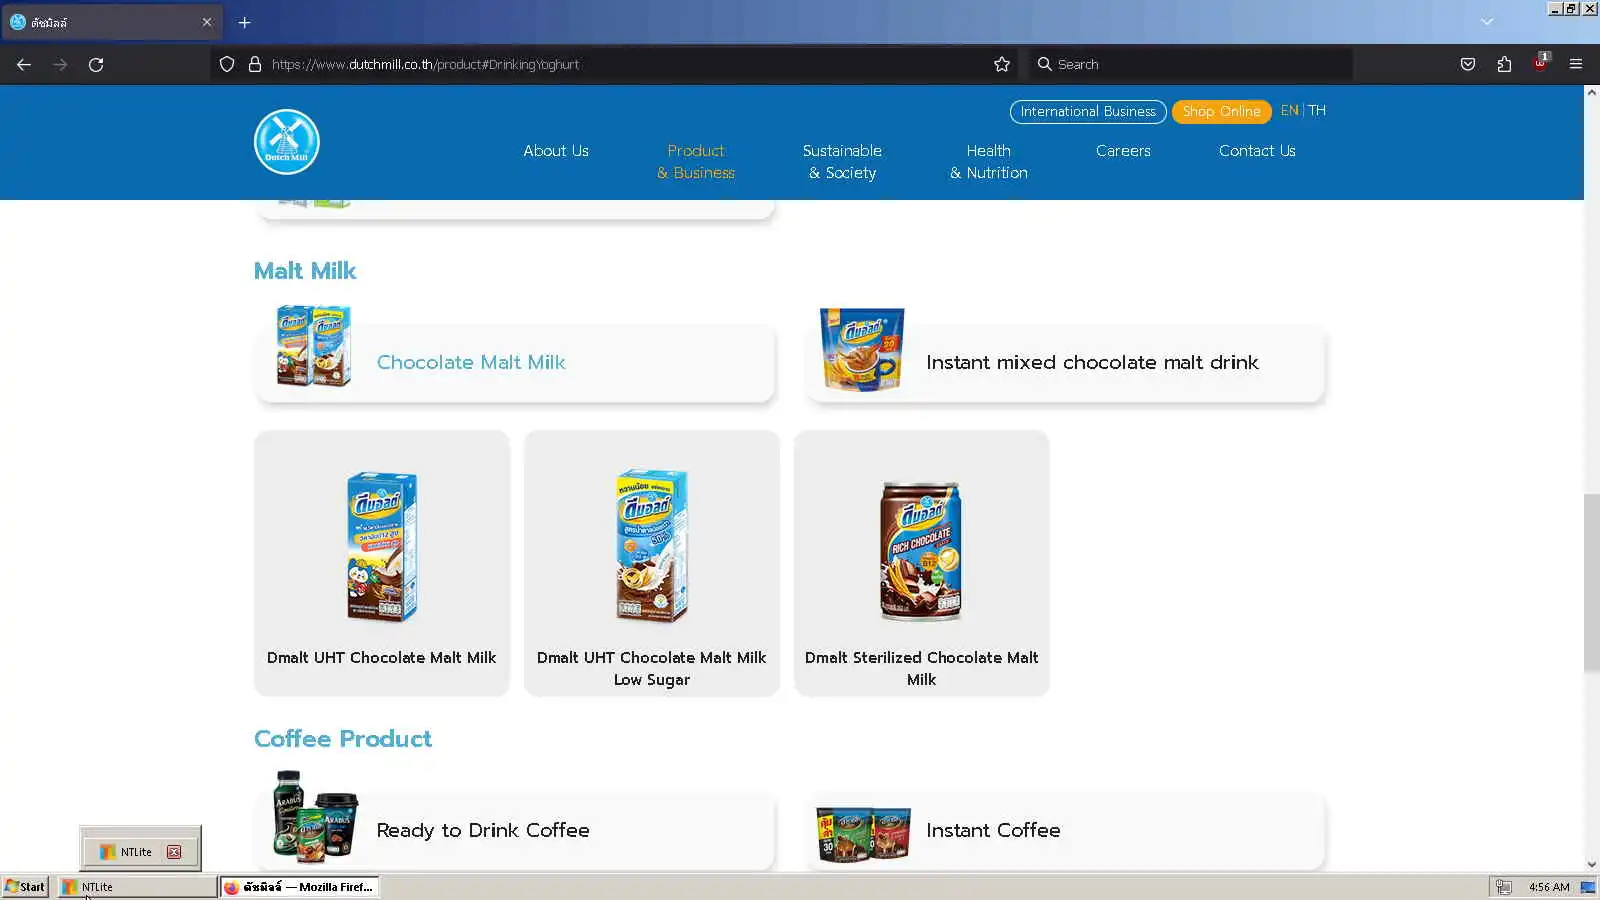Open a new tab with plus button

pos(244,22)
